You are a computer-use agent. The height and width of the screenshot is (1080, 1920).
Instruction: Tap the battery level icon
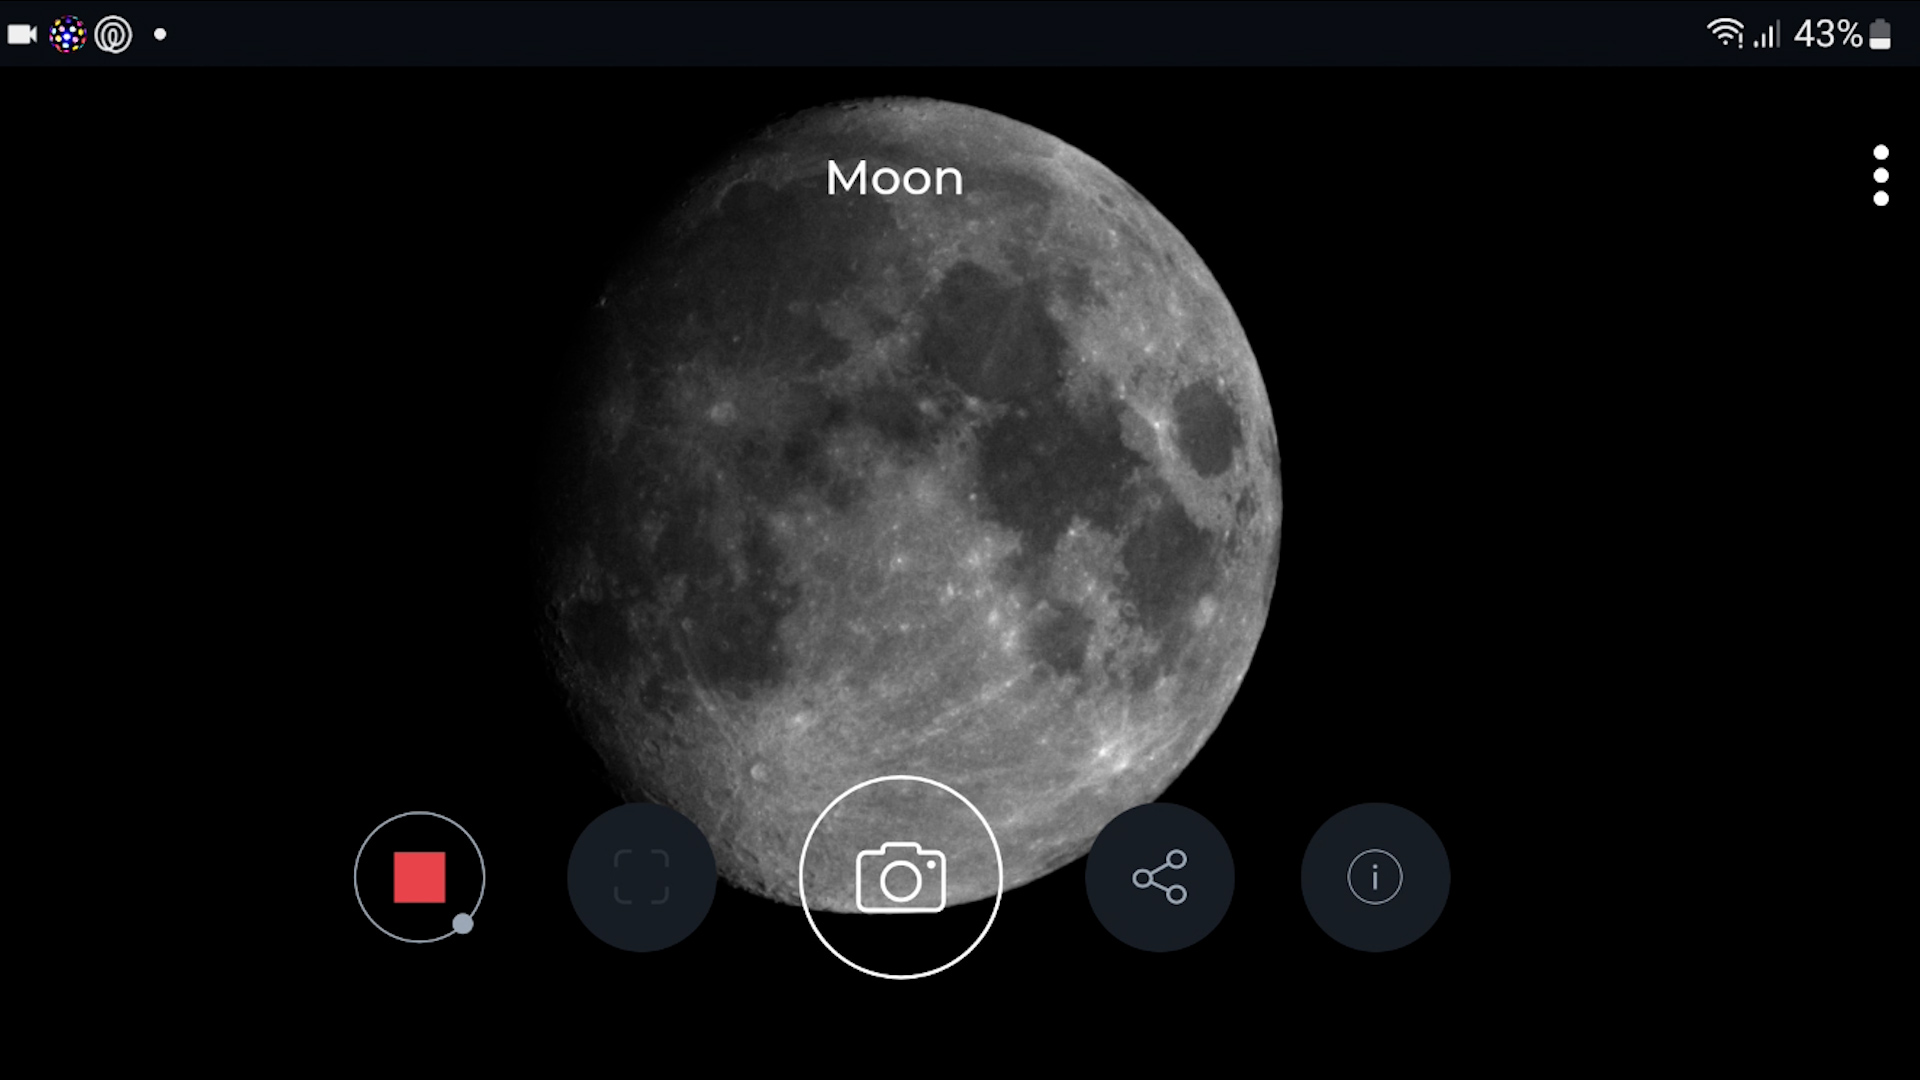[x=1880, y=34]
